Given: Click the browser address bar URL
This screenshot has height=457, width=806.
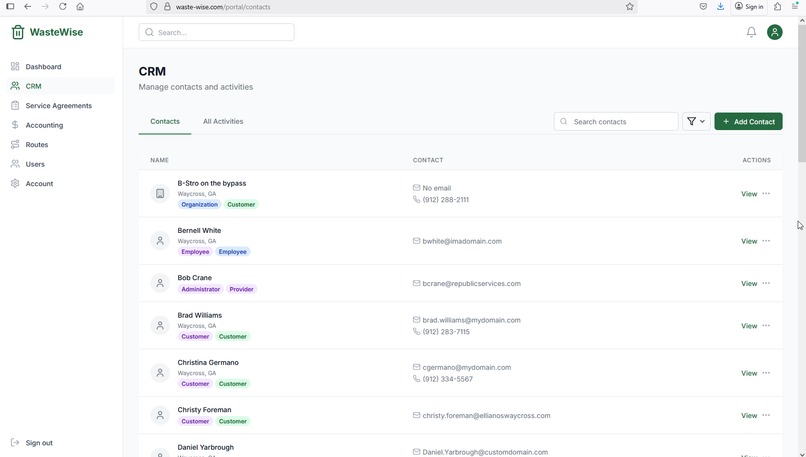Looking at the screenshot, I should tap(223, 7).
